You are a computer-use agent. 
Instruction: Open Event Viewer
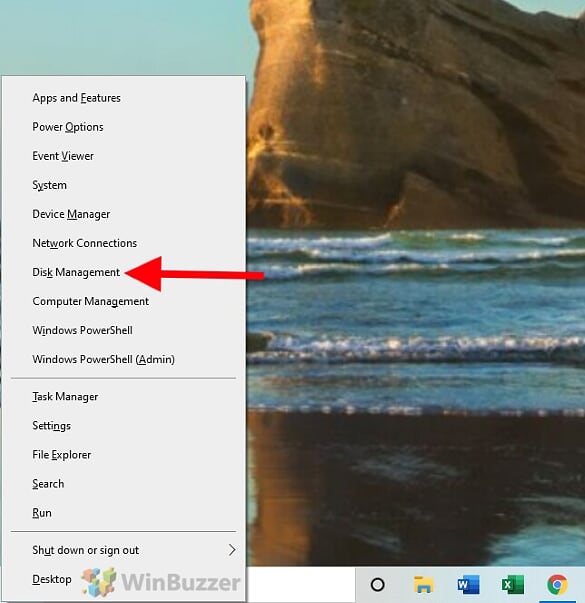(123, 156)
